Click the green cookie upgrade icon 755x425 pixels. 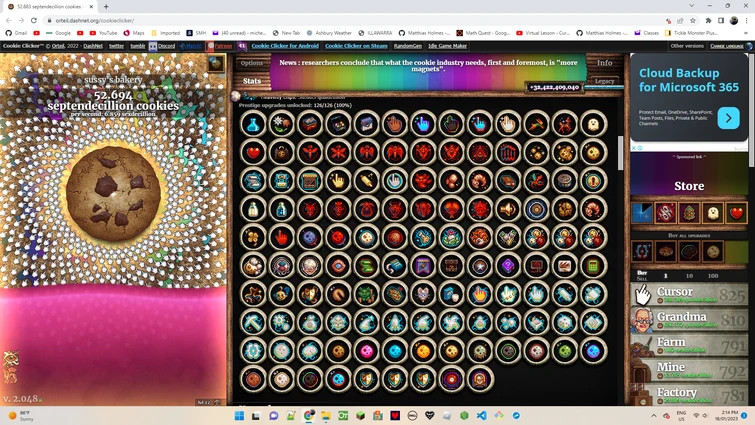pos(565,351)
